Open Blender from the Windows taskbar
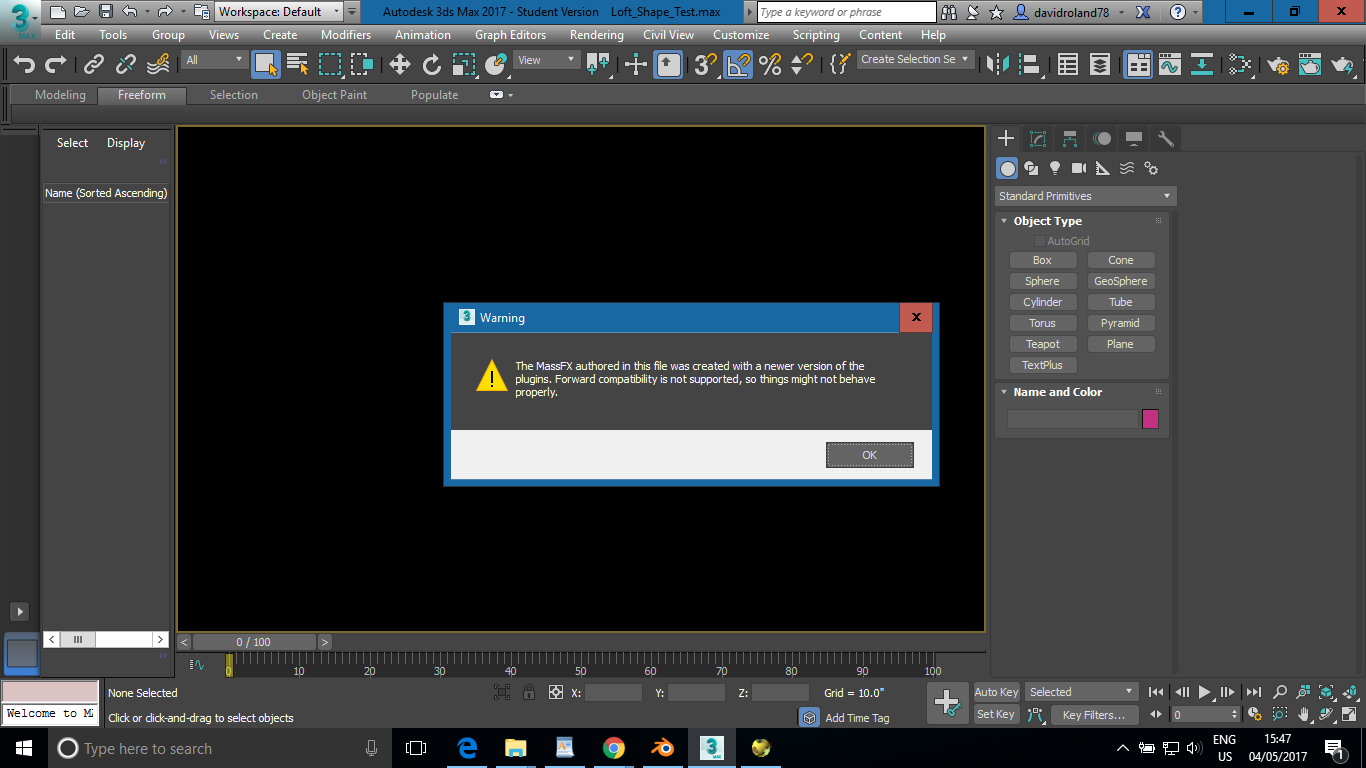This screenshot has height=768, width=1366. click(661, 748)
